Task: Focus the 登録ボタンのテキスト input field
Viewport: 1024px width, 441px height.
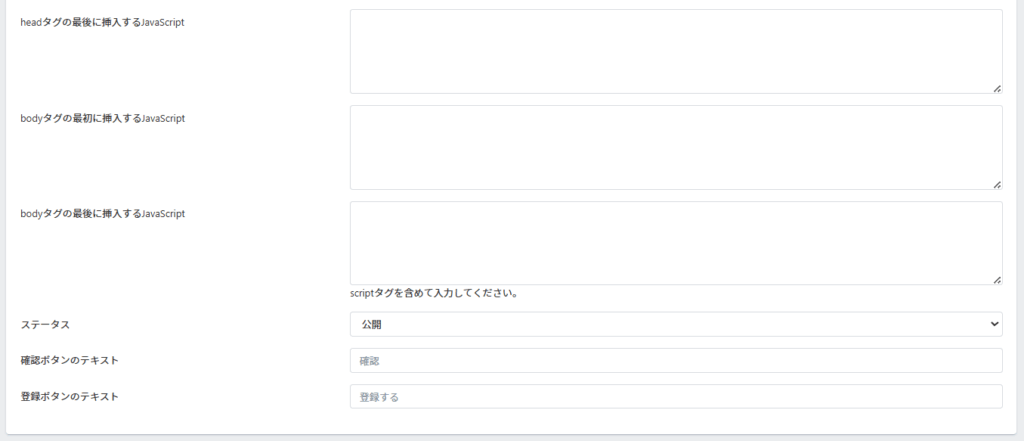Action: tap(675, 397)
